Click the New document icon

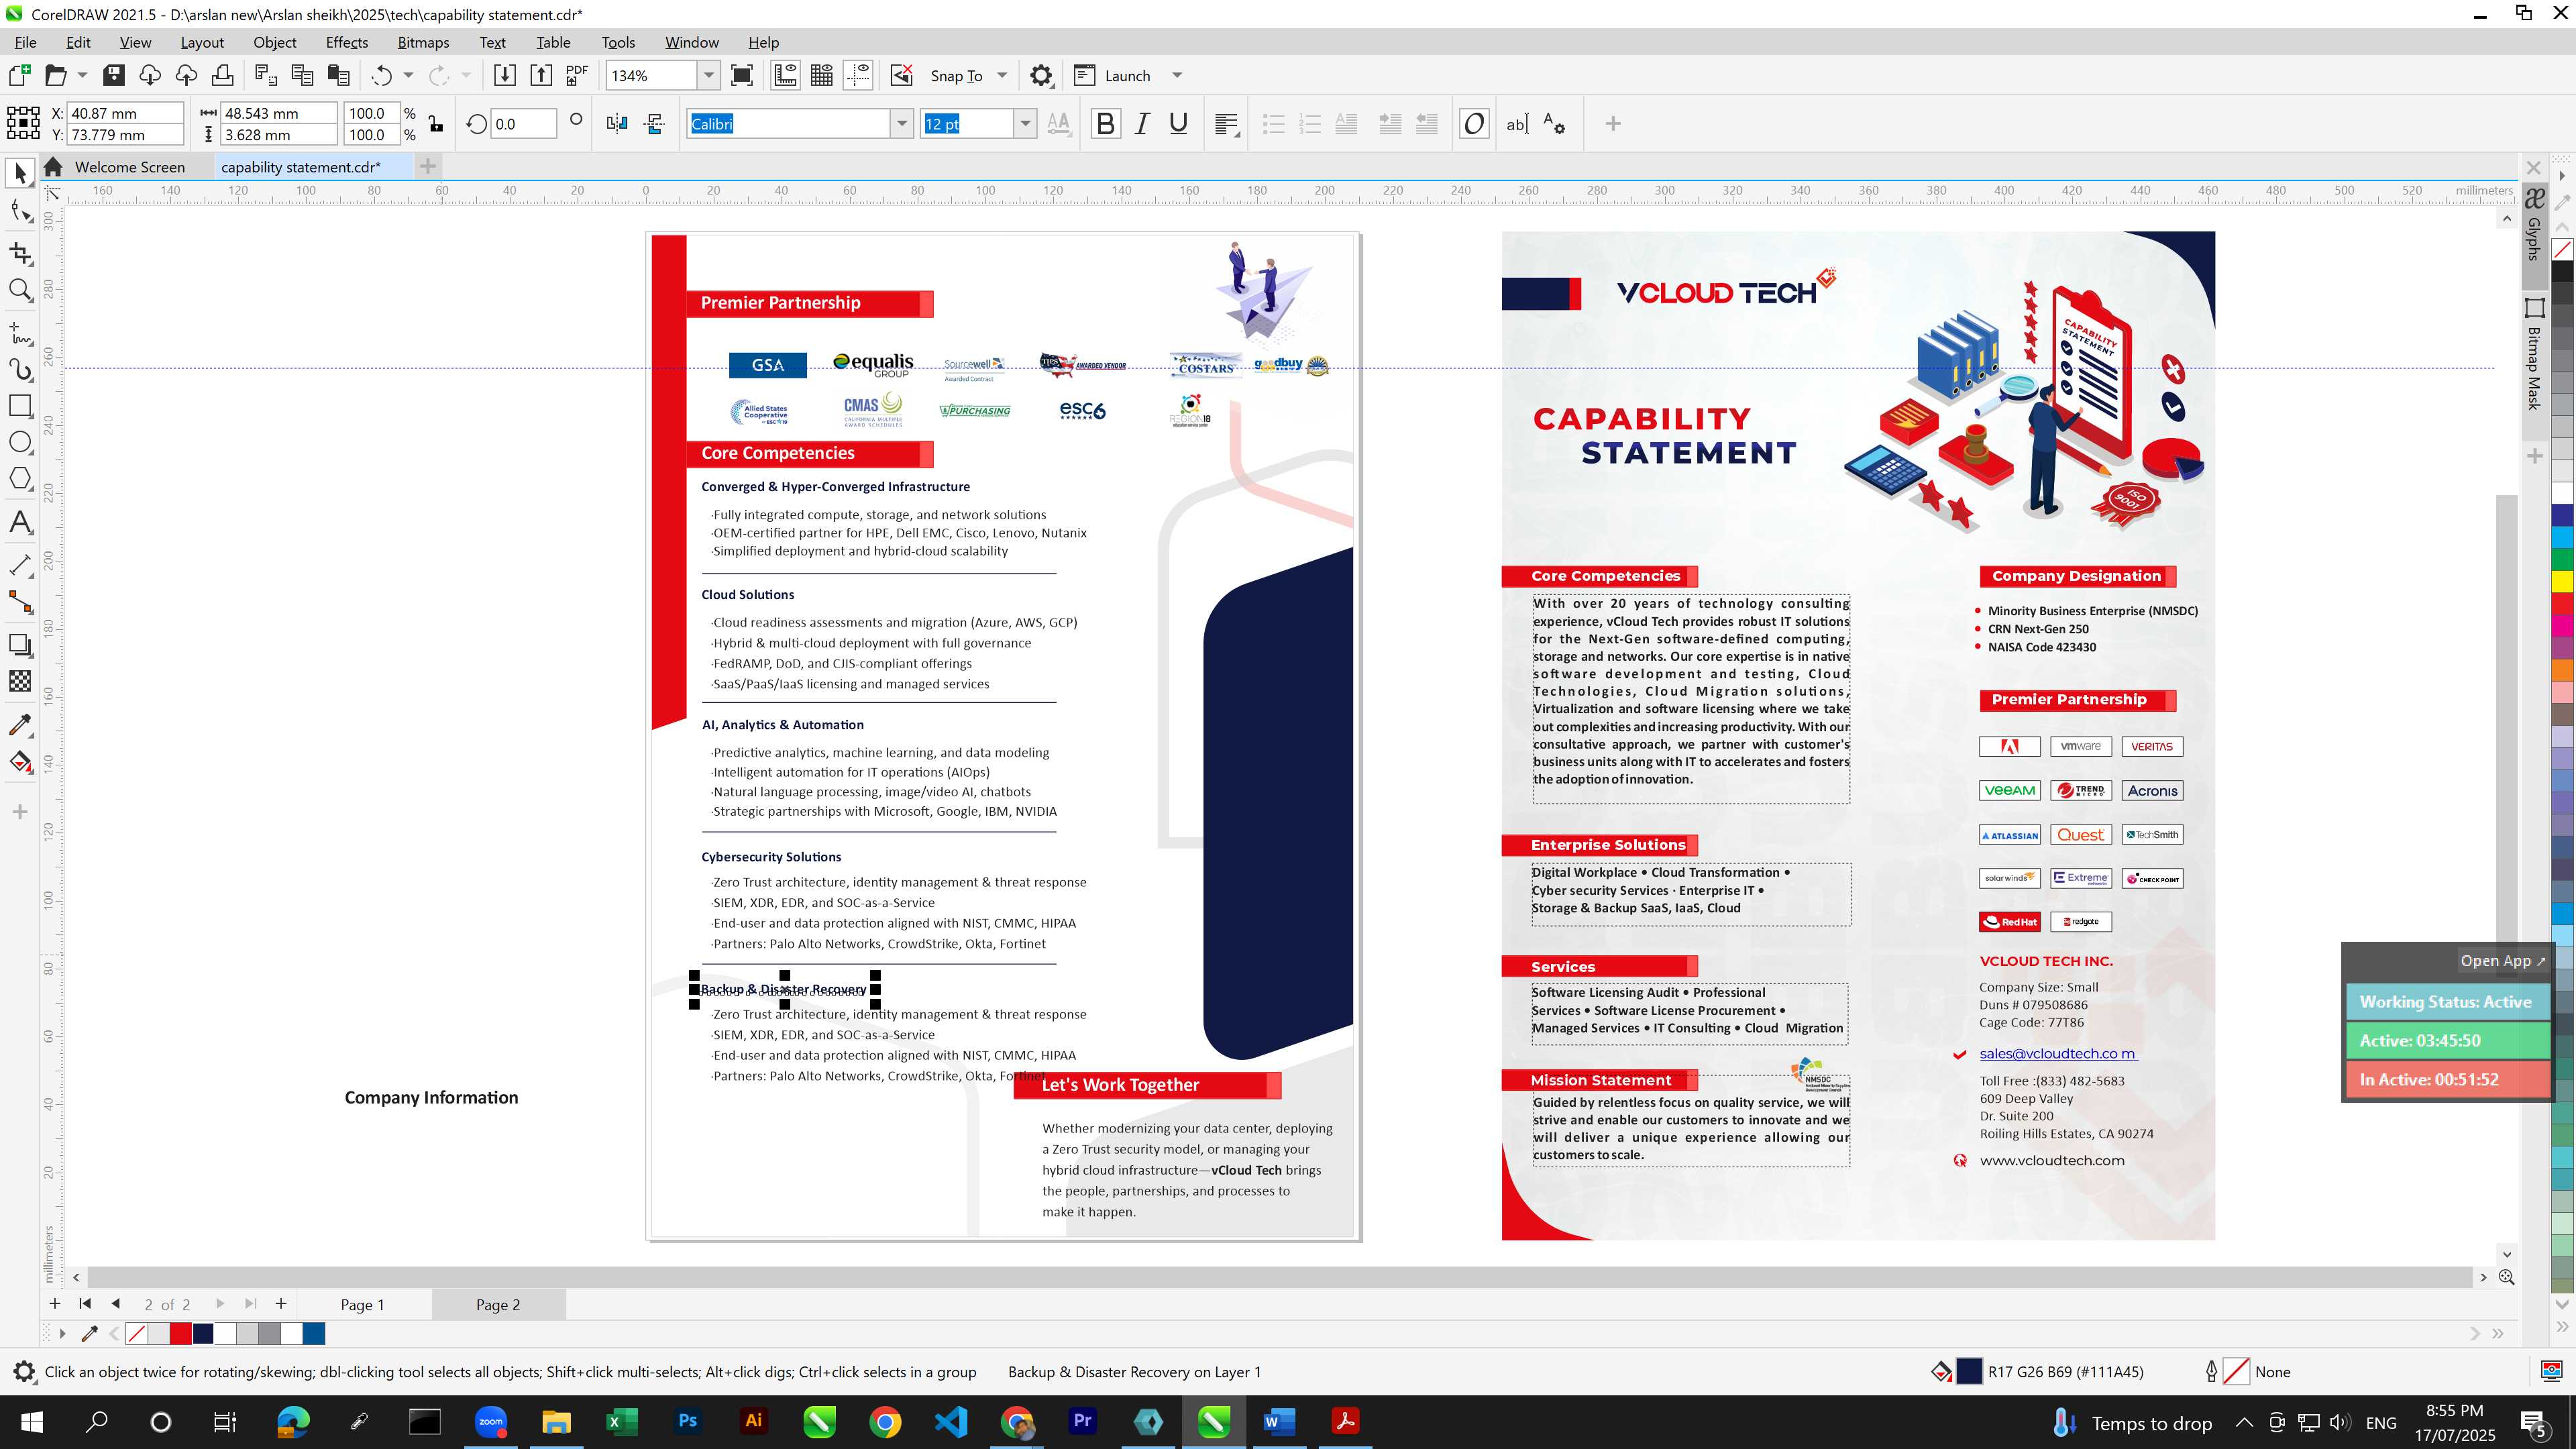19,75
